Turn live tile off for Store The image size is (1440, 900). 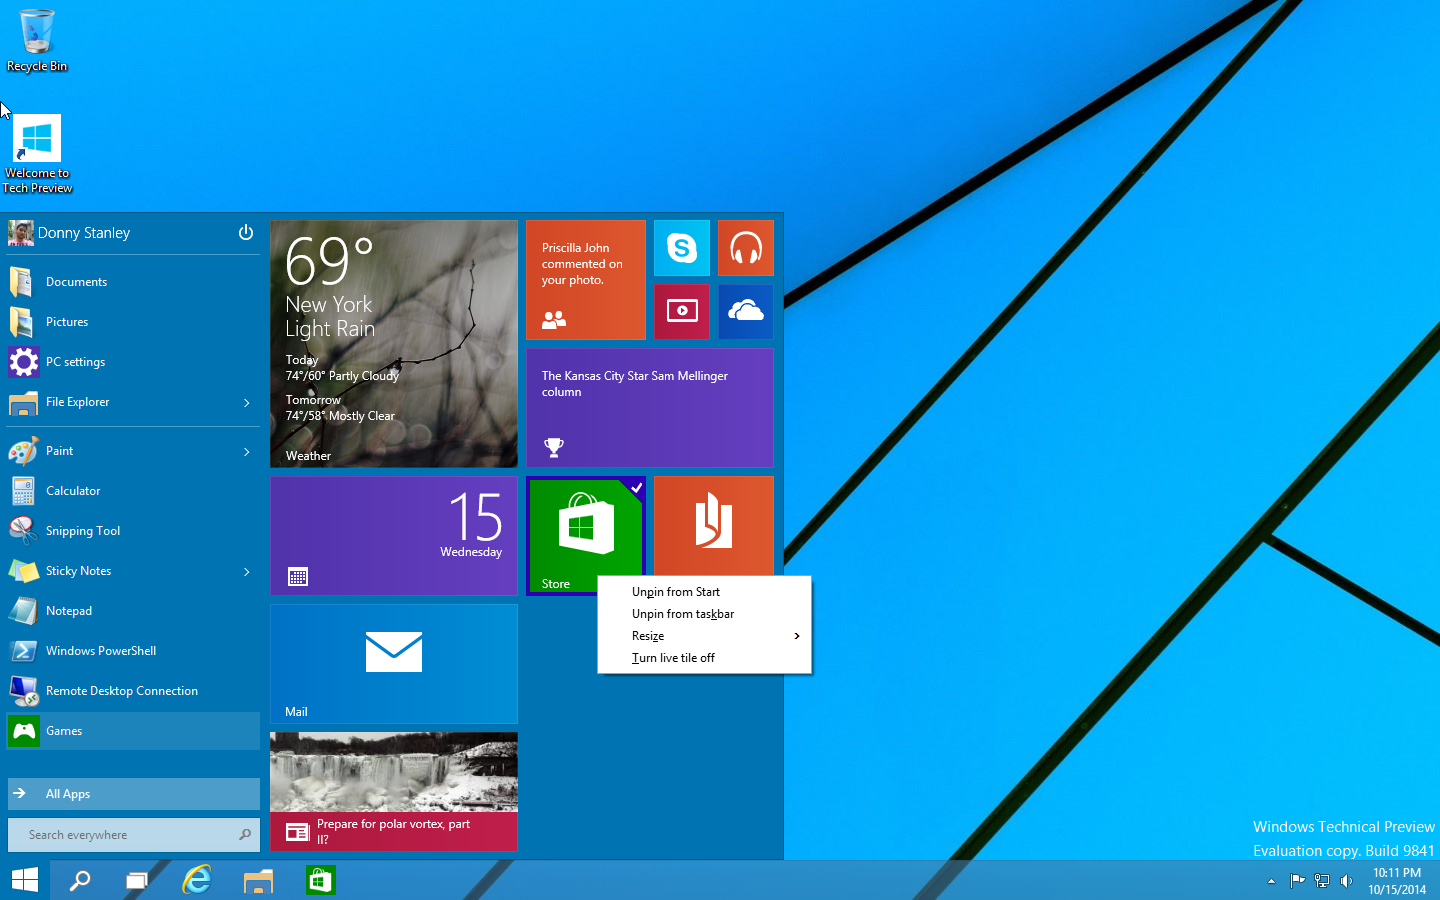(x=673, y=658)
